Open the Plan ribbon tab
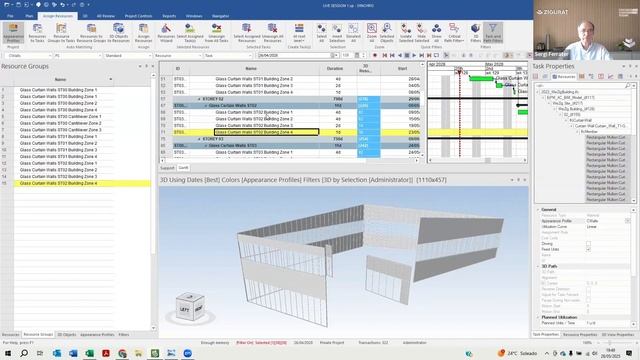The width and height of the screenshot is (640, 360). pos(29,16)
